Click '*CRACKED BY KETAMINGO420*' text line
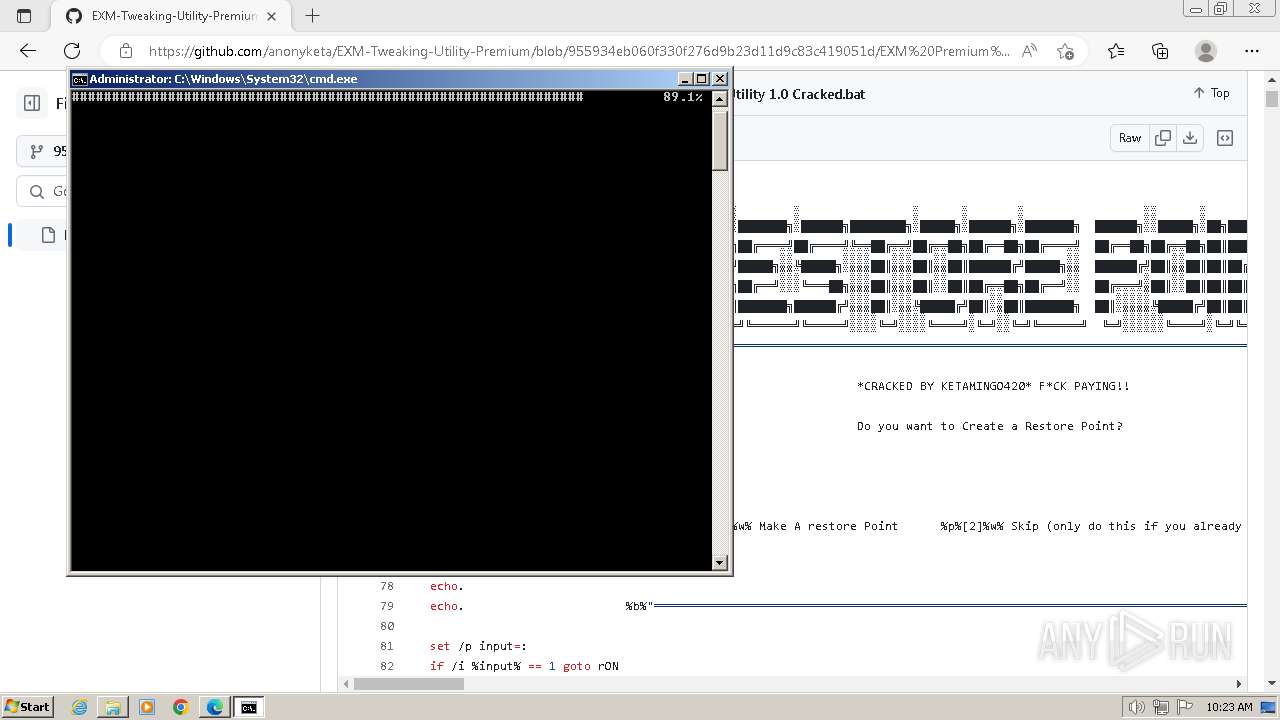1280x720 pixels. (993, 386)
